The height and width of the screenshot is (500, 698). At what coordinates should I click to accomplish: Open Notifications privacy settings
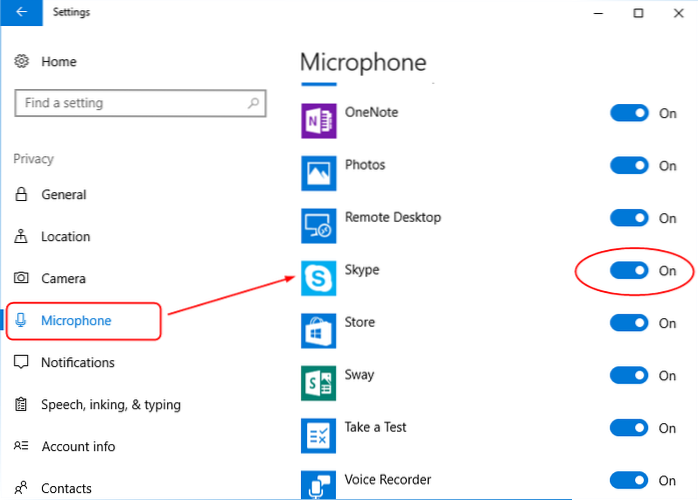pyautogui.click(x=78, y=362)
